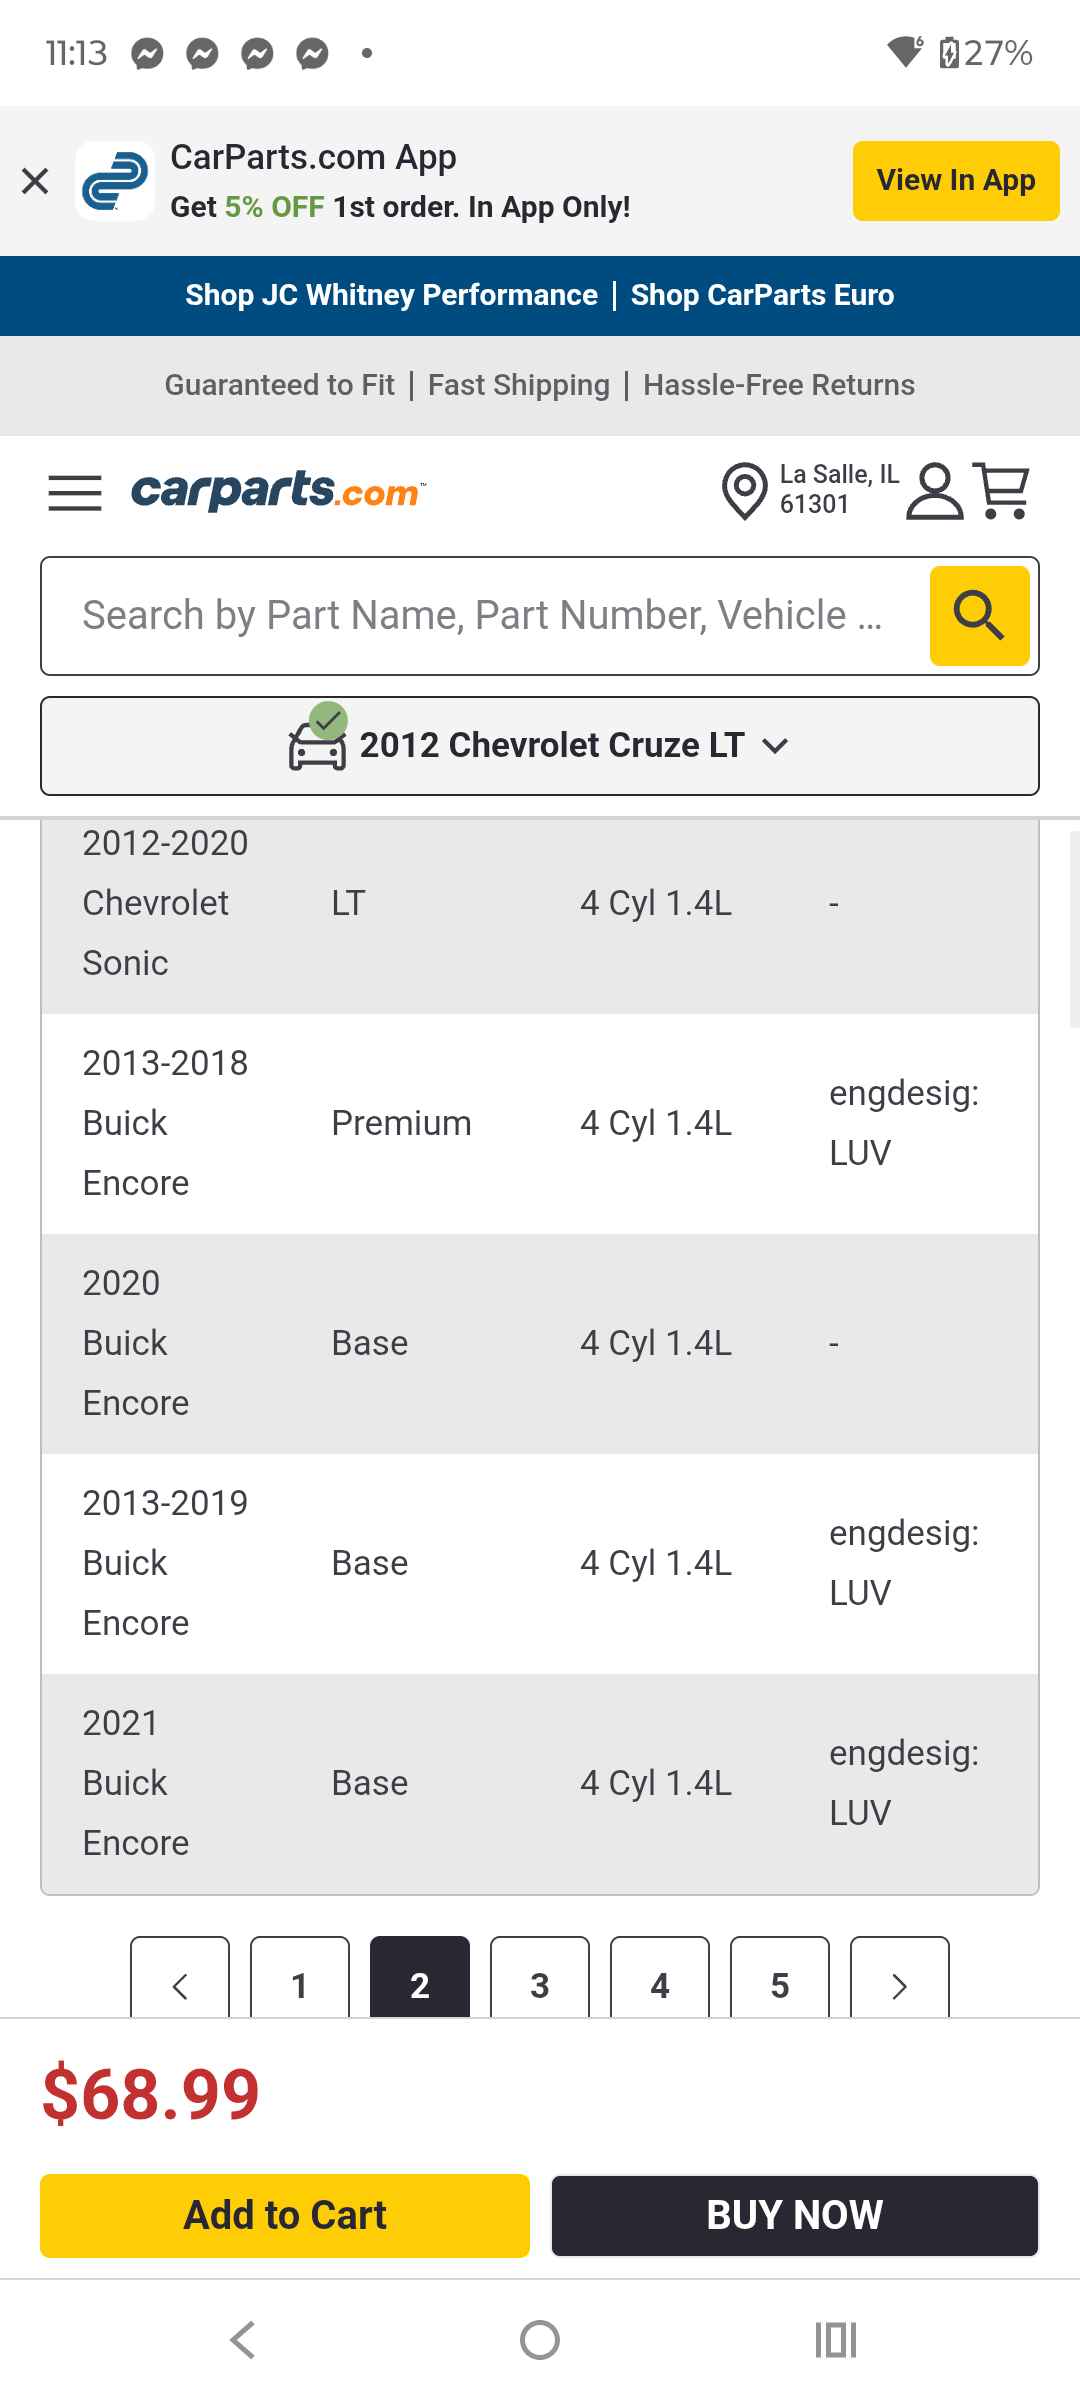The height and width of the screenshot is (2400, 1080).
Task: Tap the BUY NOW button
Action: click(795, 2215)
